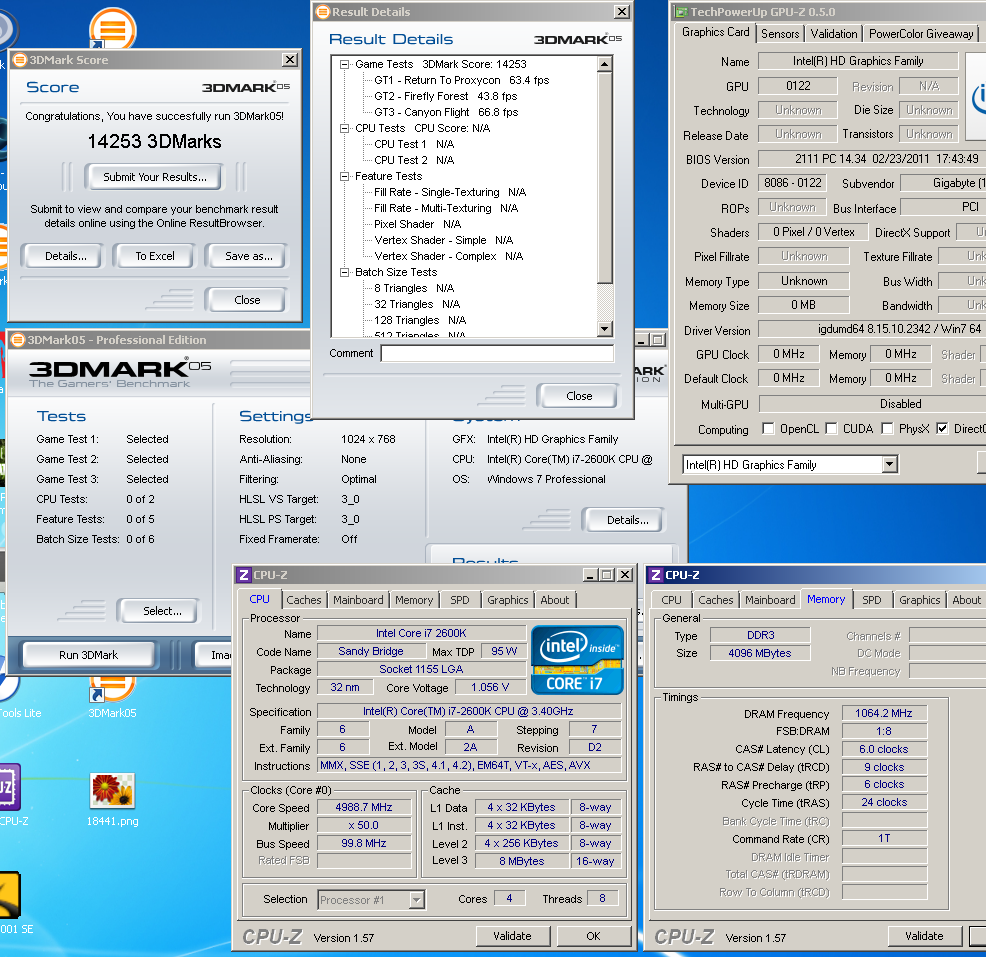The image size is (986, 957).
Task: Open Graphics tab in right CPU-Z window
Action: click(919, 600)
